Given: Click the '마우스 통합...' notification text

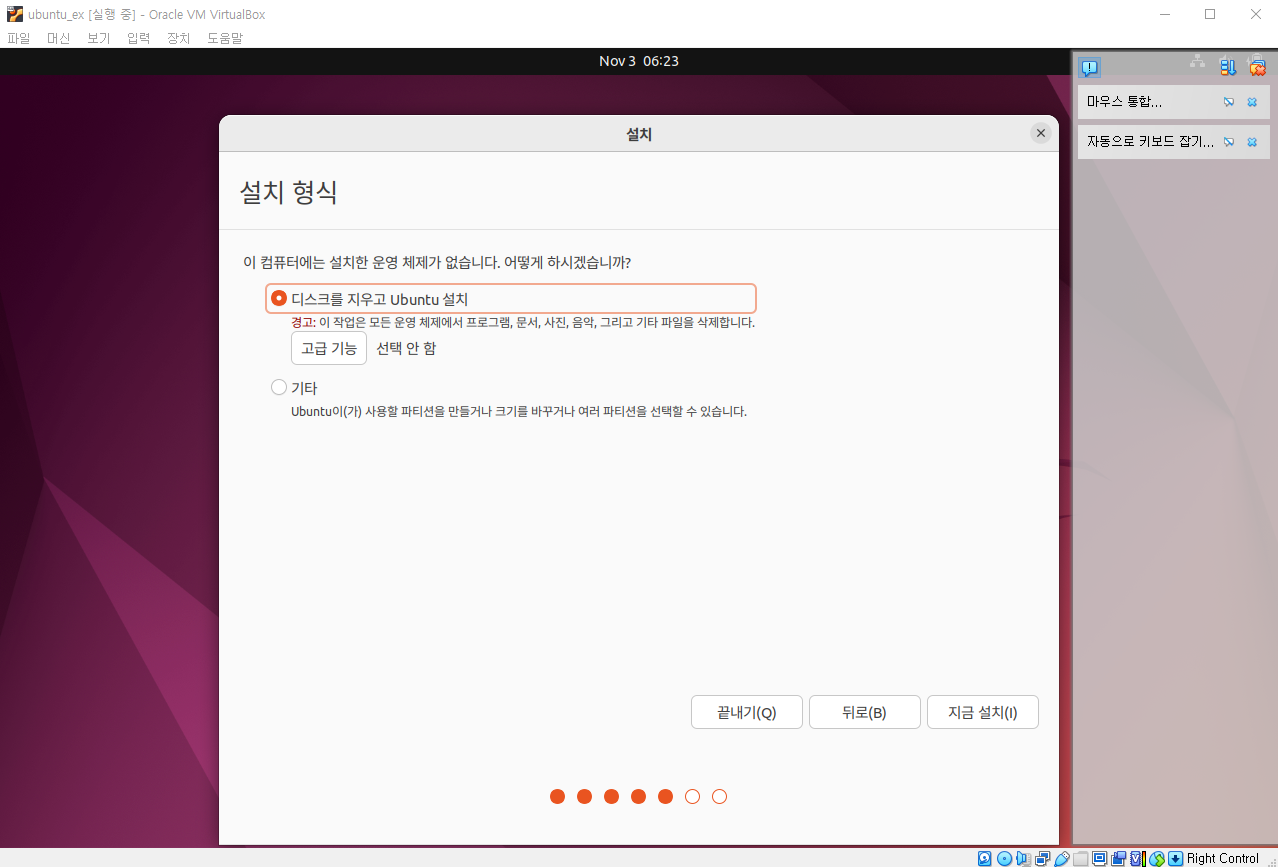Looking at the screenshot, I should point(1124,102).
